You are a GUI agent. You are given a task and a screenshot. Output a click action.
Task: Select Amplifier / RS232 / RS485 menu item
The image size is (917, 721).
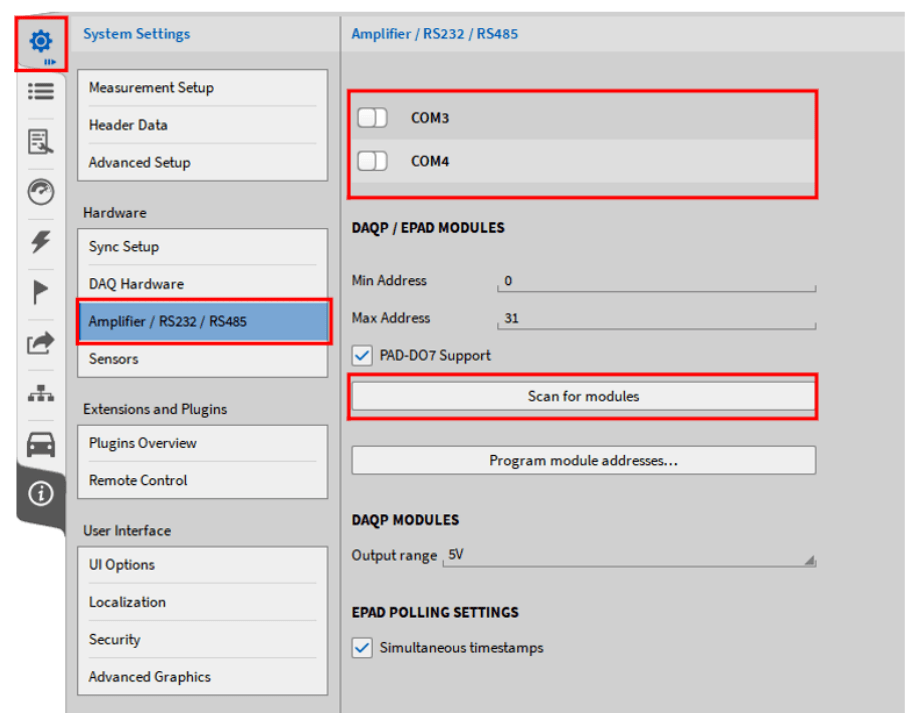[203, 321]
